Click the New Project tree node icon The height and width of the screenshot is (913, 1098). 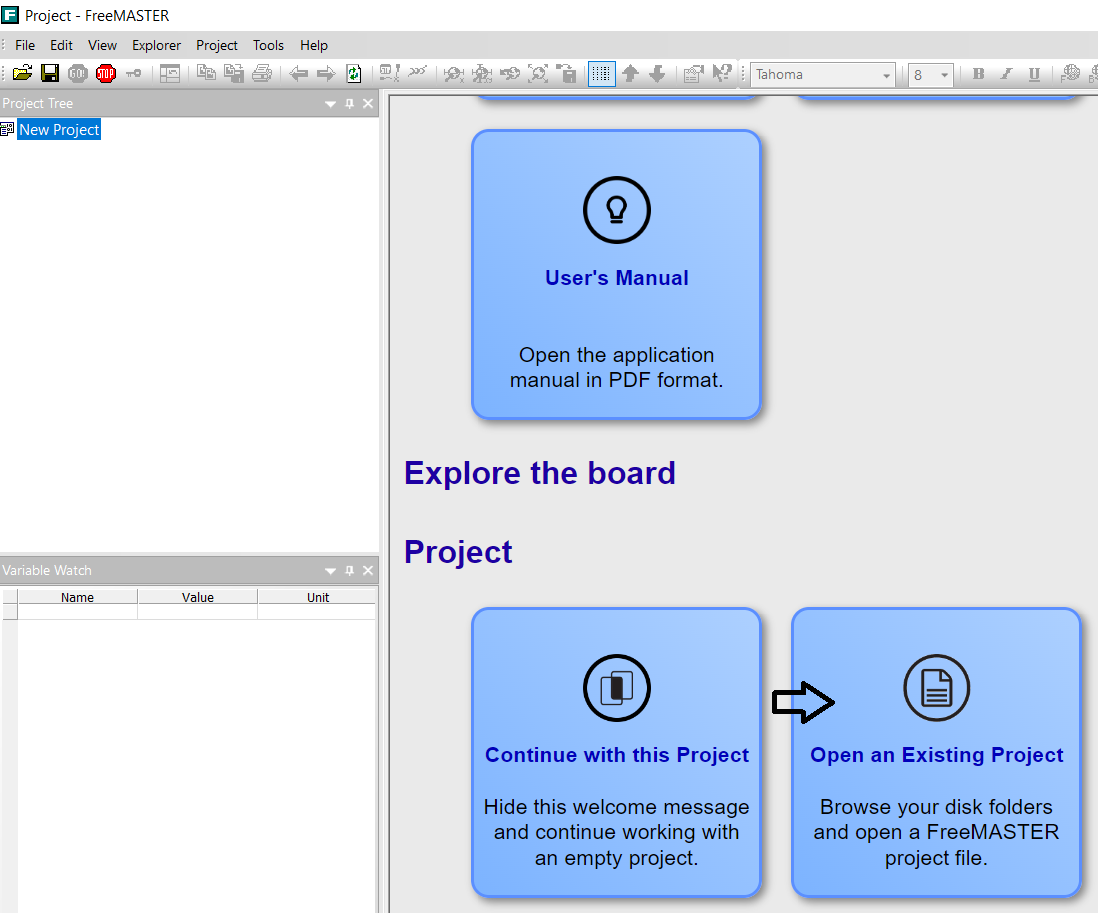(x=7, y=130)
